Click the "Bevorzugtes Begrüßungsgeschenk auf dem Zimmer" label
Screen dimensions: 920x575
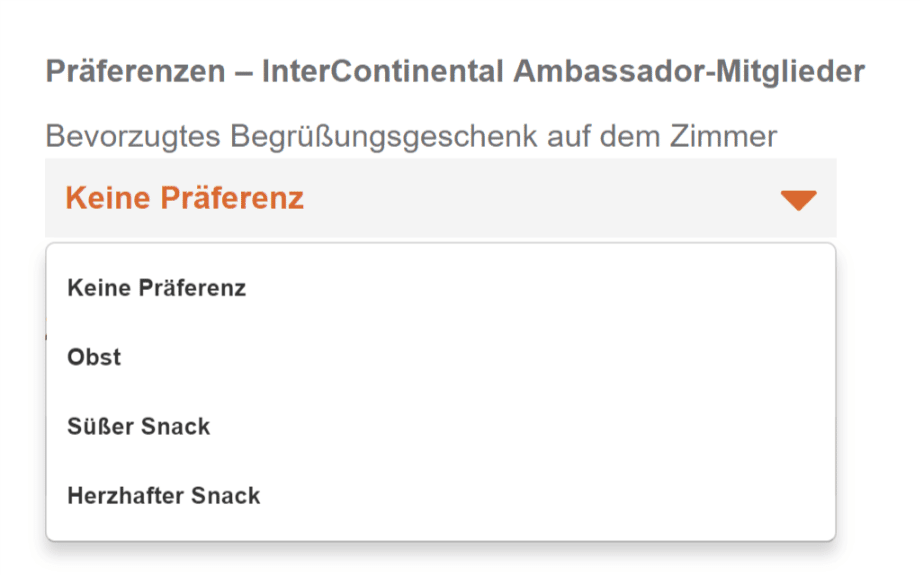pos(411,136)
